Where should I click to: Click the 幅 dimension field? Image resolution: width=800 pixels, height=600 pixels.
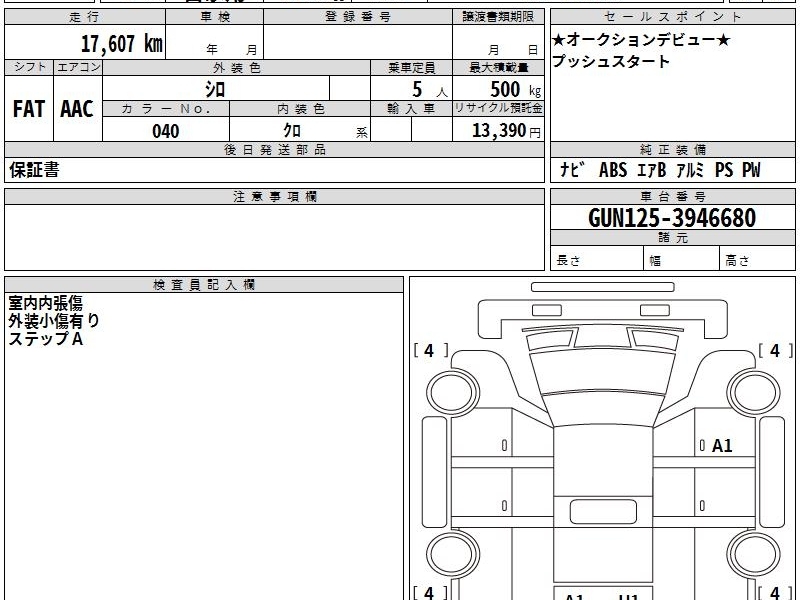click(x=682, y=258)
